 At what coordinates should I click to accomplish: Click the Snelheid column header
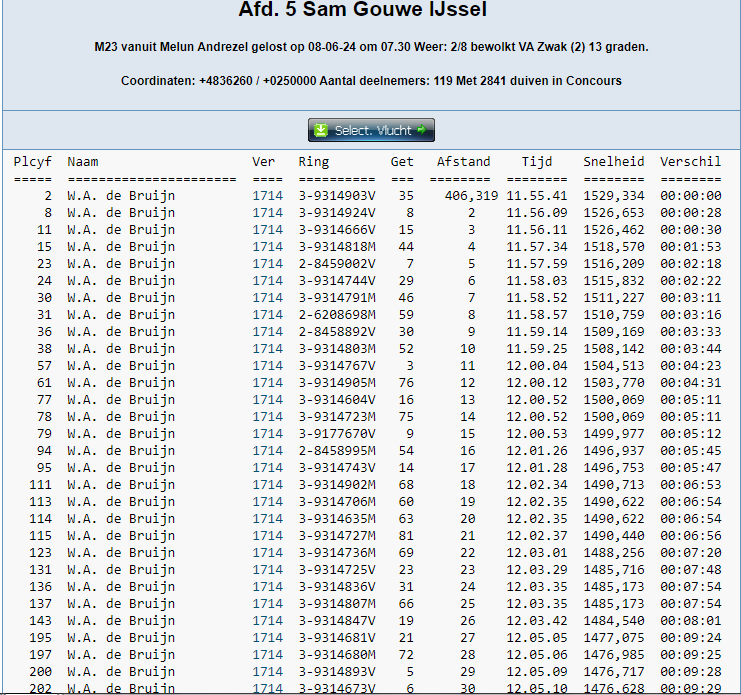(x=614, y=162)
